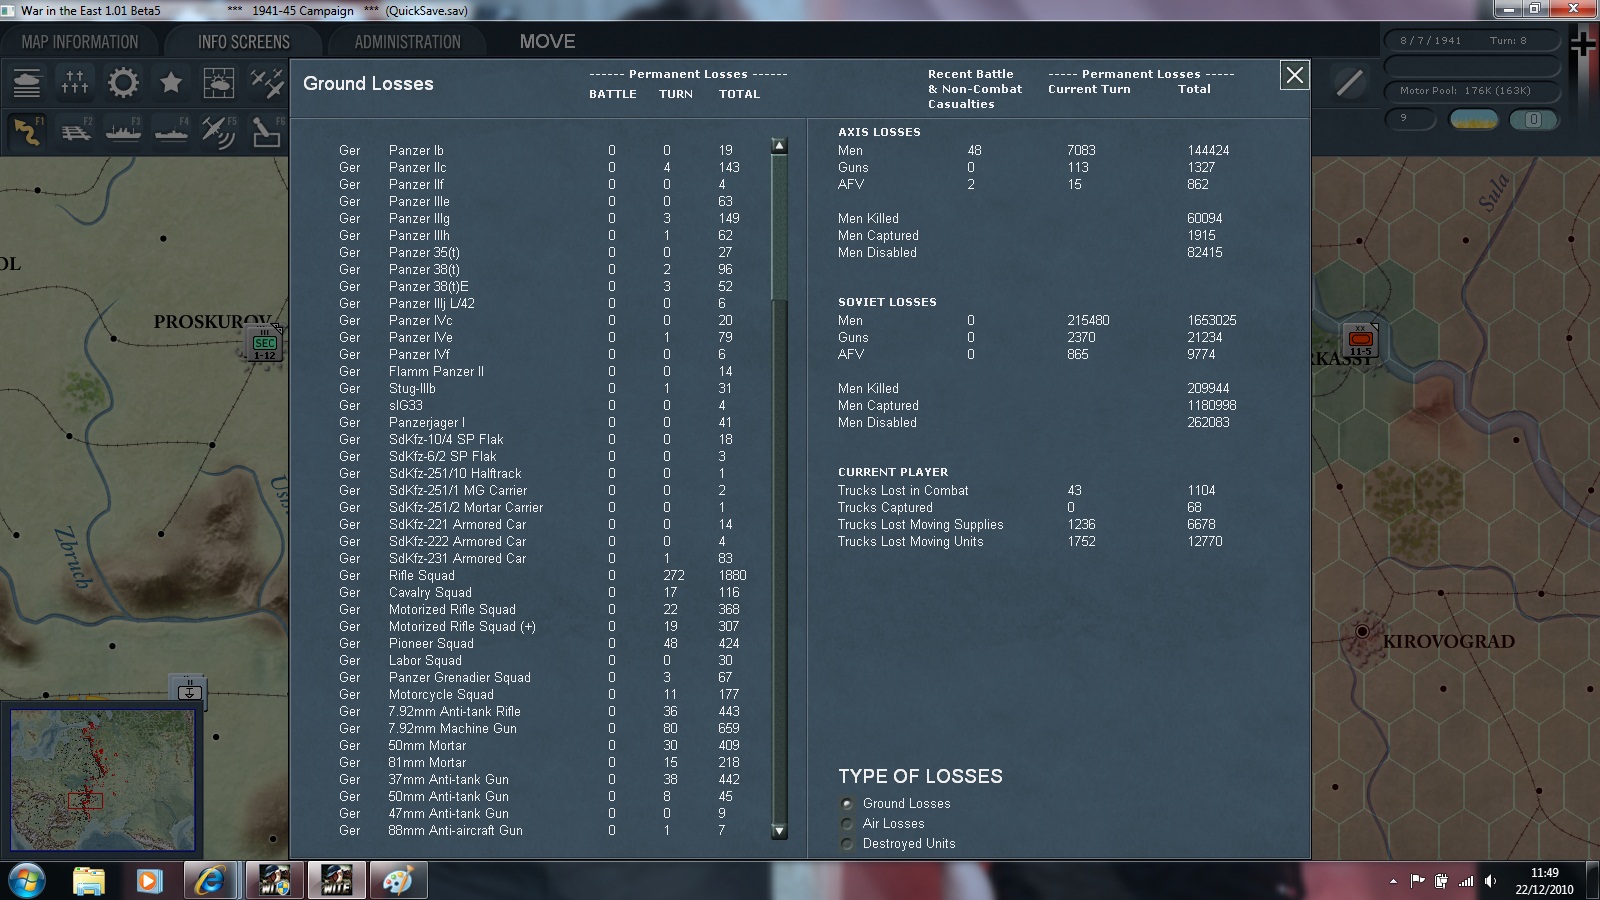1600x900 pixels.
Task: Open the Info Screens tab
Action: click(x=244, y=42)
